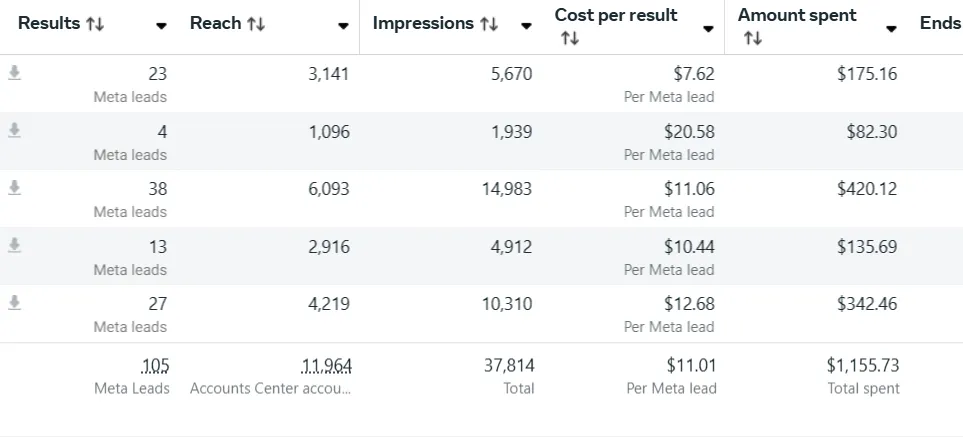963x437 pixels.
Task: Open Cost per result column dropdown
Action: 708,29
